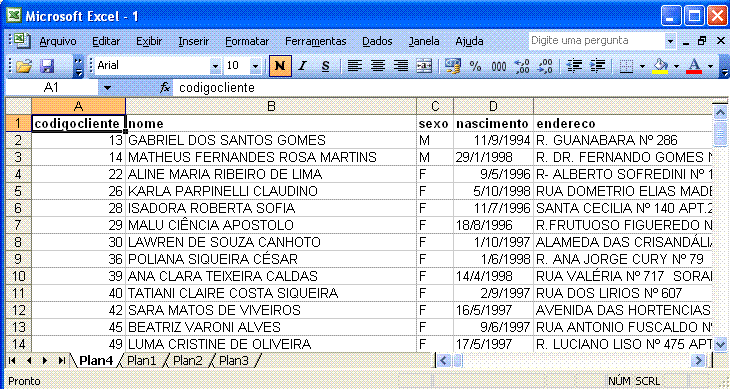Select column B header
Viewport: 730px width, 389px height.
coord(271,107)
